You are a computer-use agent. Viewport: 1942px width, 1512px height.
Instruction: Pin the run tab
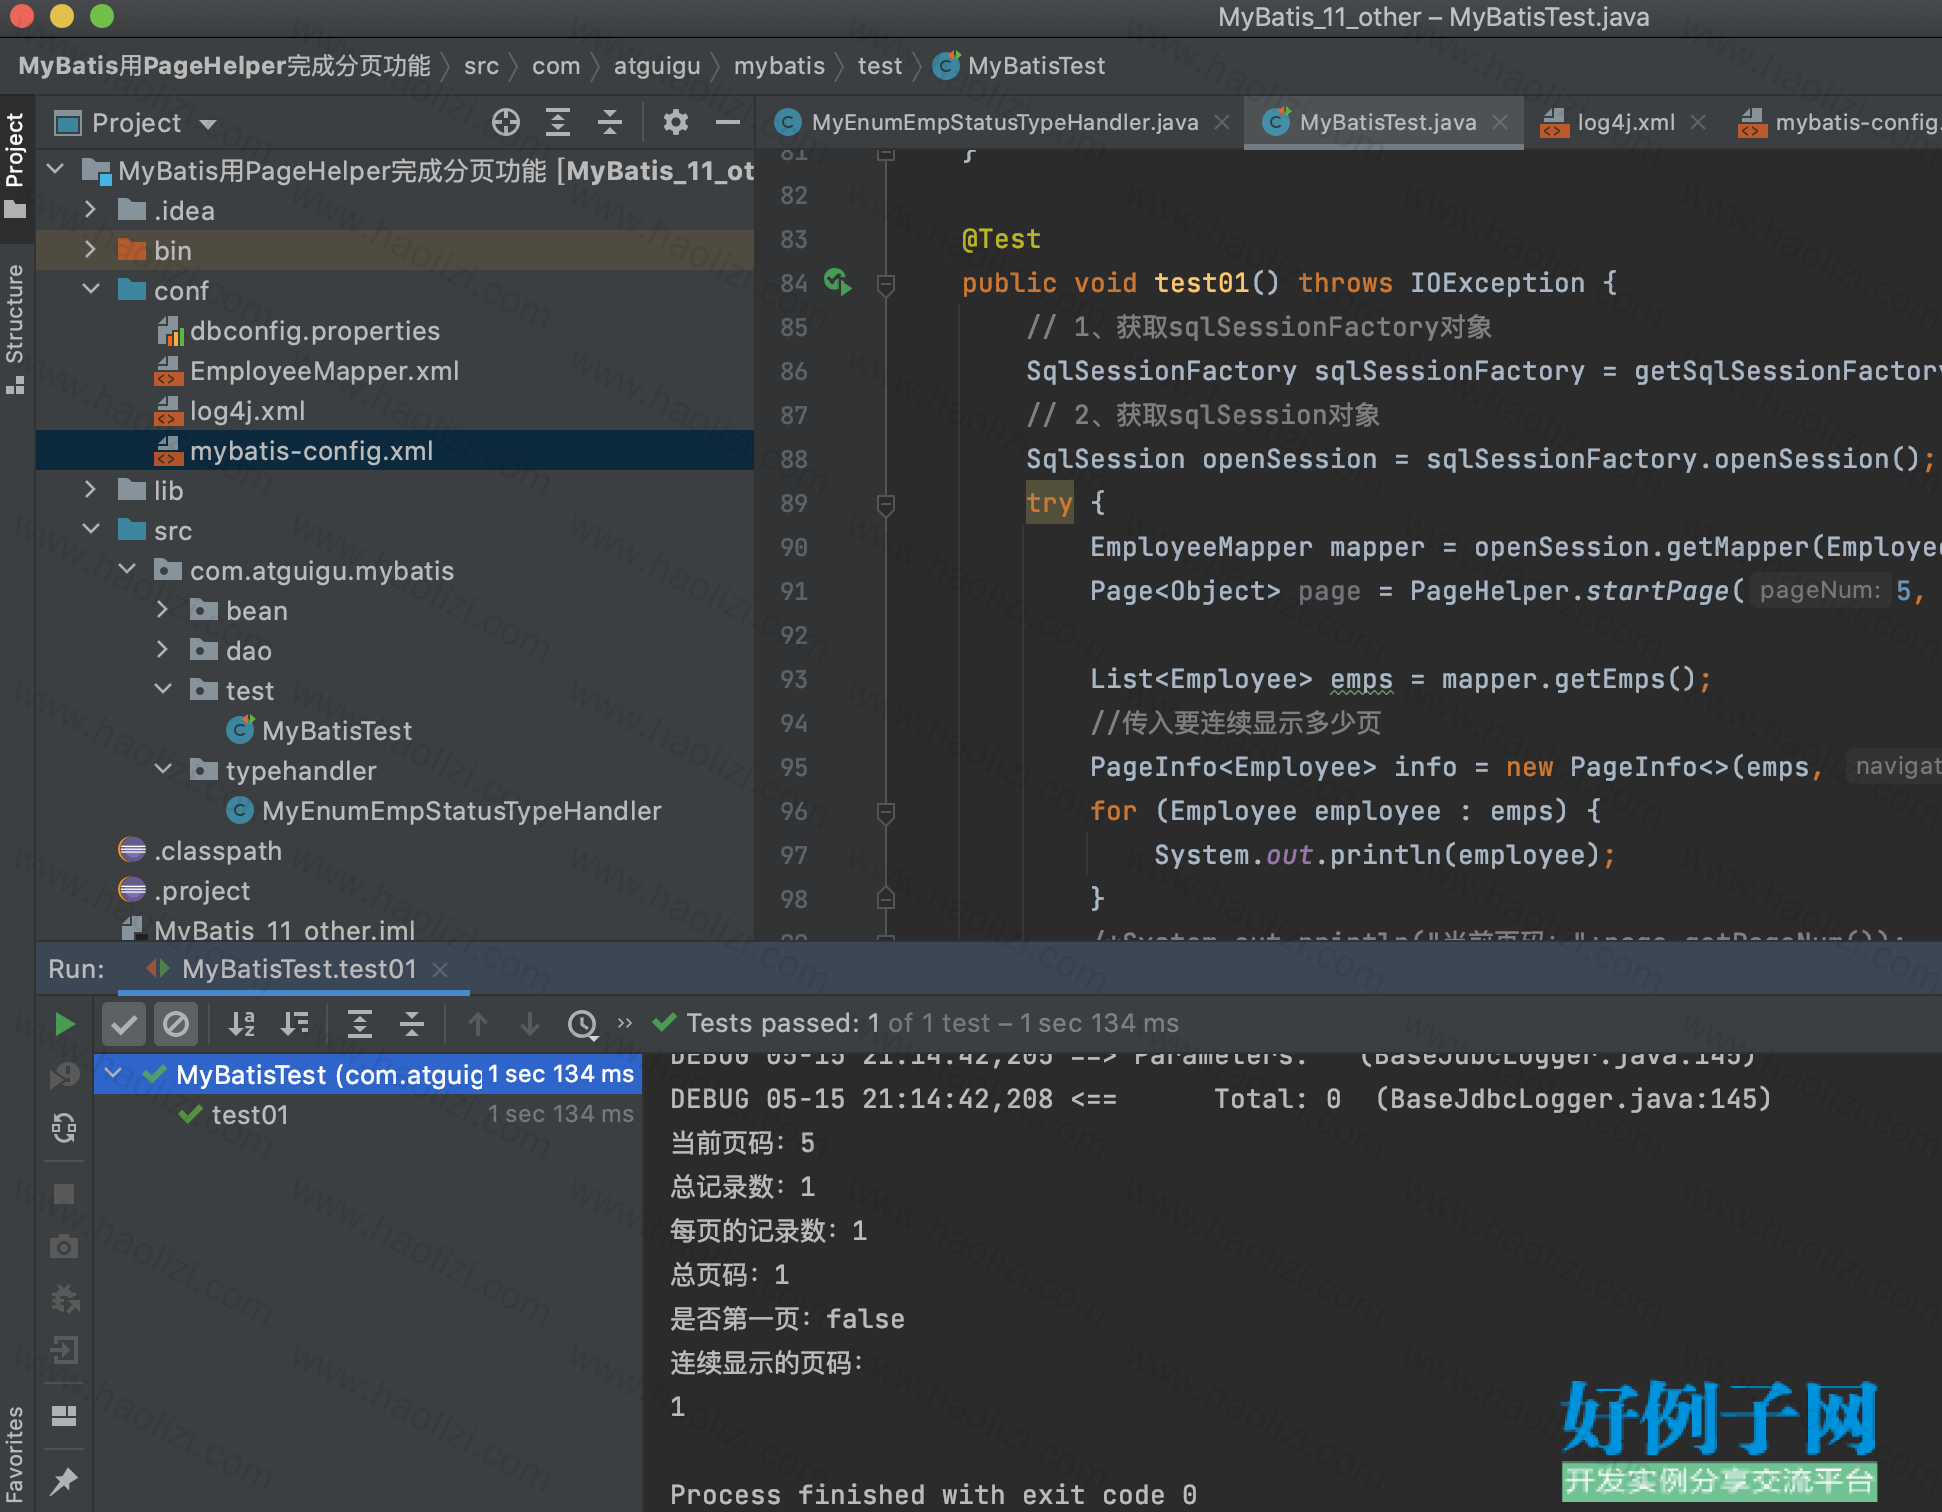65,1481
